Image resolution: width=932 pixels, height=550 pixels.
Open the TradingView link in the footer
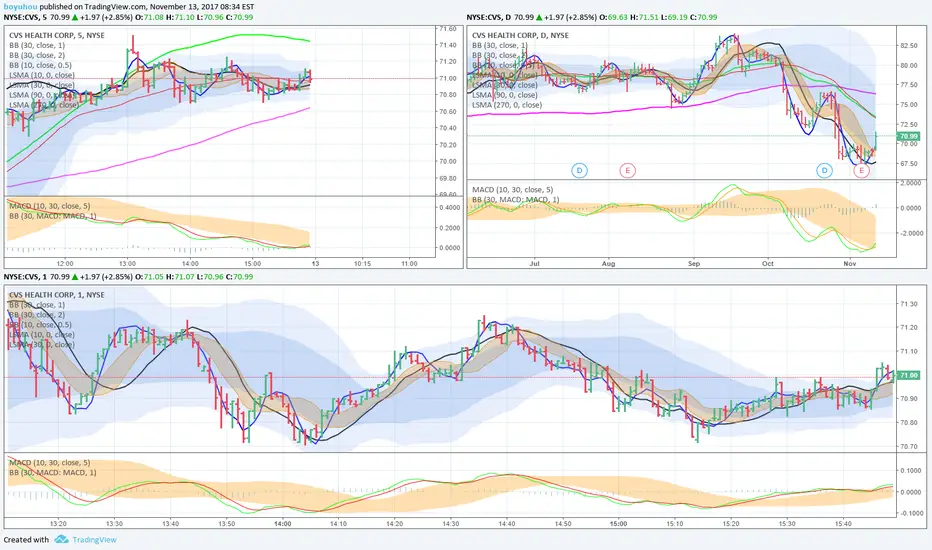click(x=95, y=540)
